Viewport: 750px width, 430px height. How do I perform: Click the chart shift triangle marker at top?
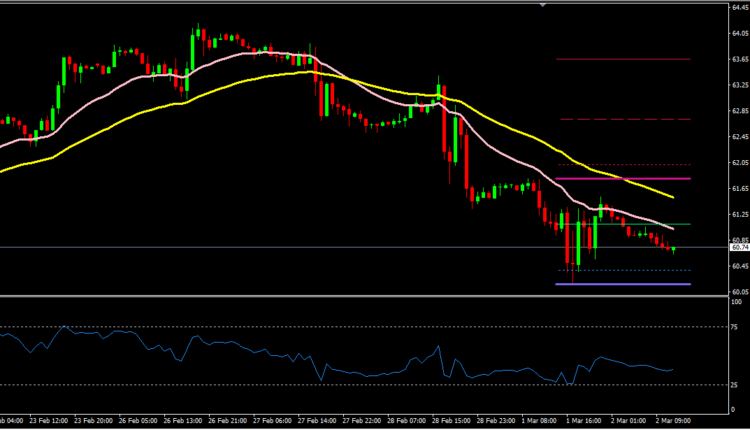[543, 5]
